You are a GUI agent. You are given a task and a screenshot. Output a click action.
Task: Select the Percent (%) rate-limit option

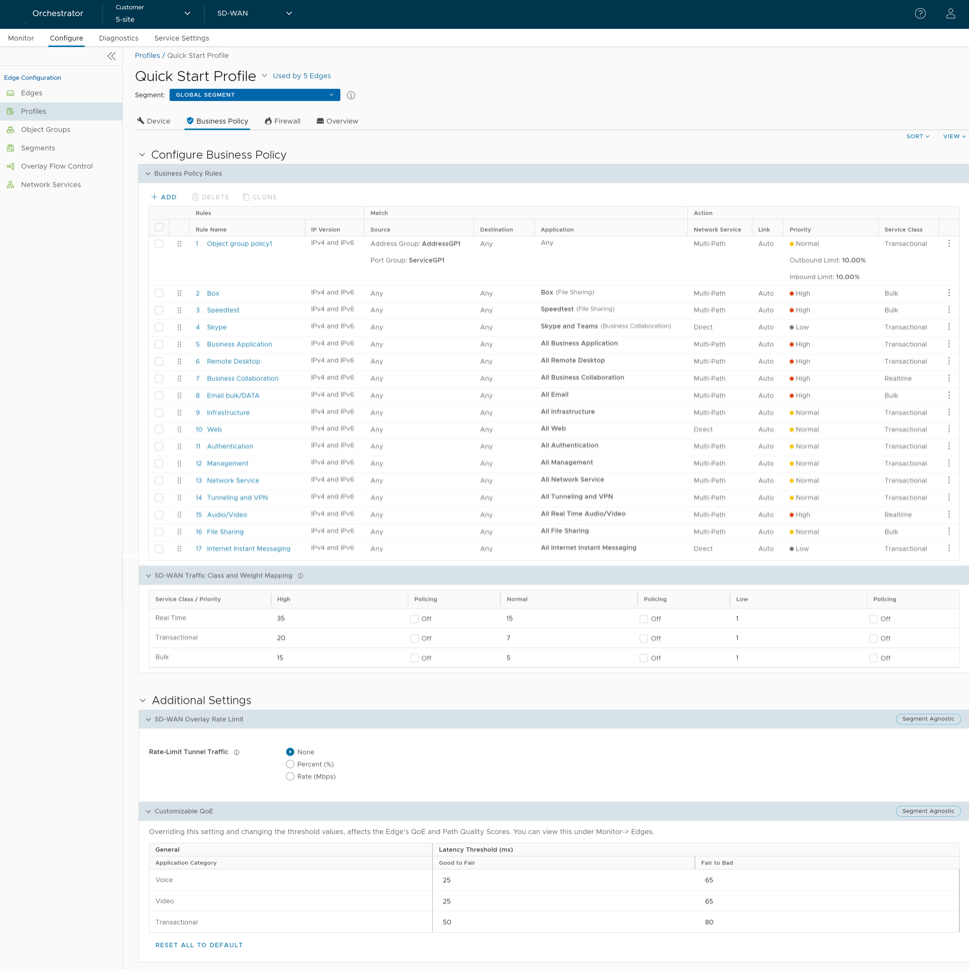[x=291, y=764]
